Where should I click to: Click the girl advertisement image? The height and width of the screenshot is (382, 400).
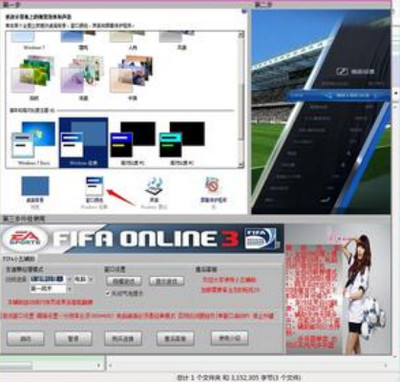[338, 290]
